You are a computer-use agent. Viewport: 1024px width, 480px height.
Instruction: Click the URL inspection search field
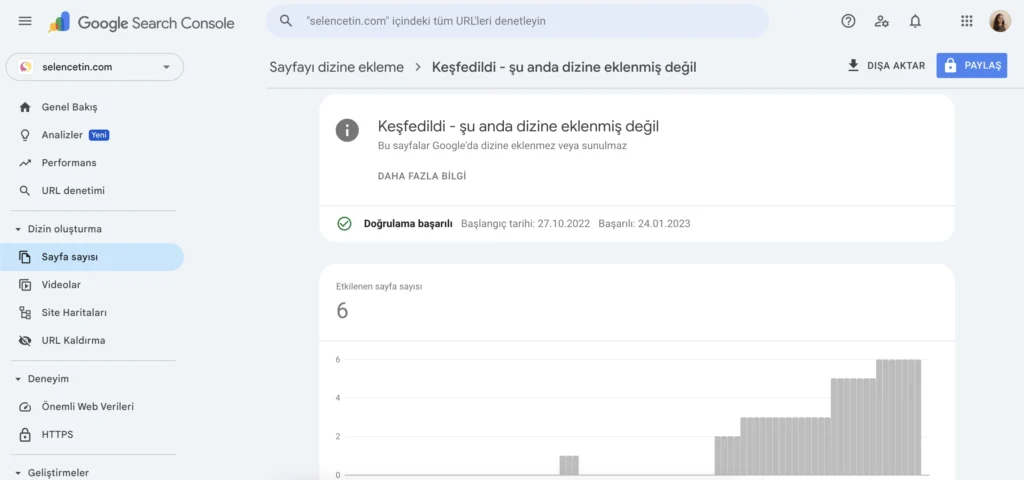pos(517,21)
